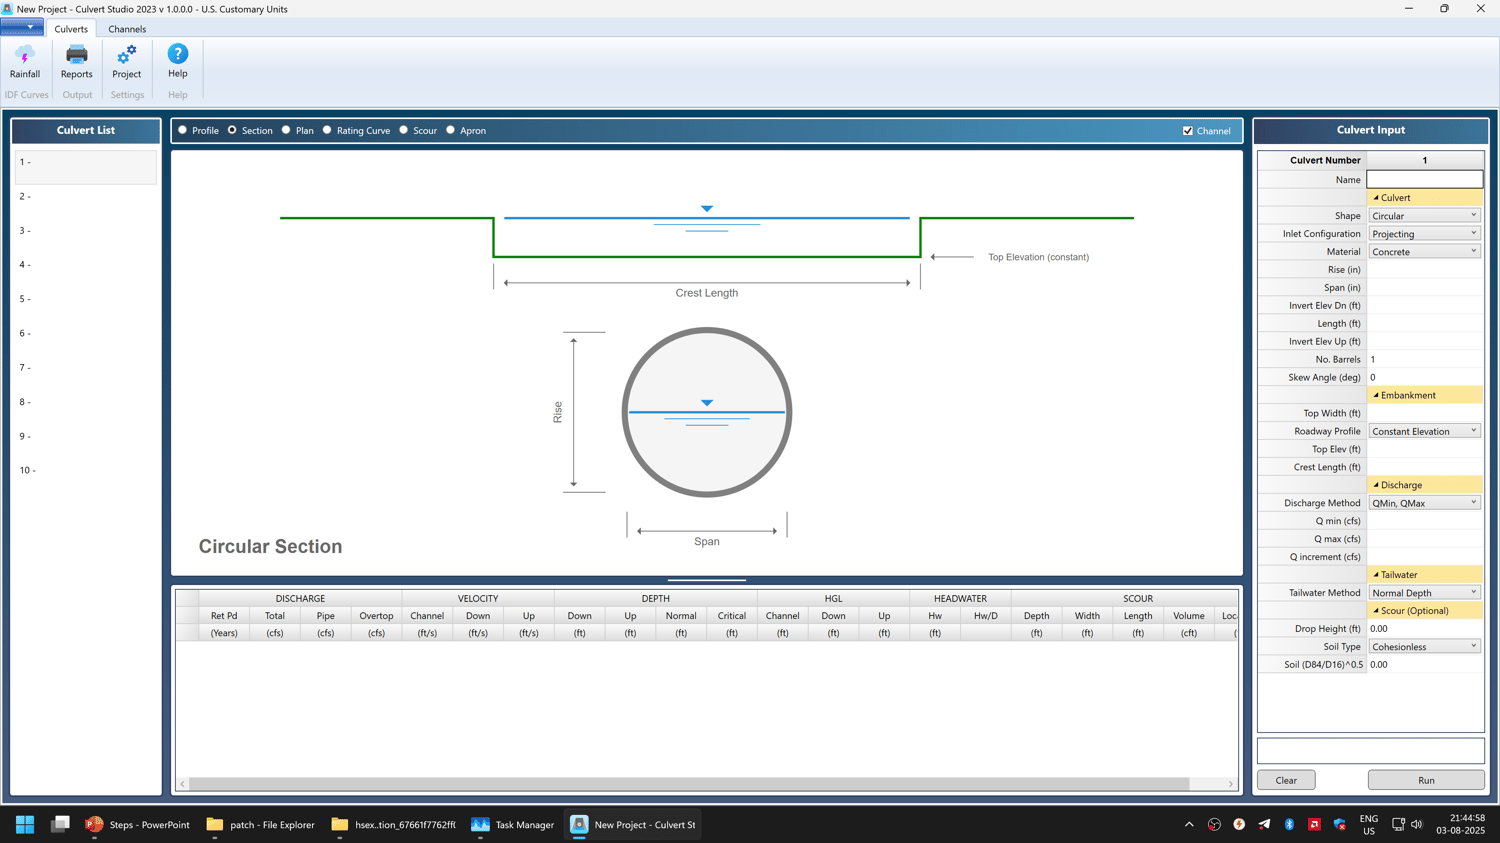Switch to patch - File Explorer taskbar button

click(260, 825)
